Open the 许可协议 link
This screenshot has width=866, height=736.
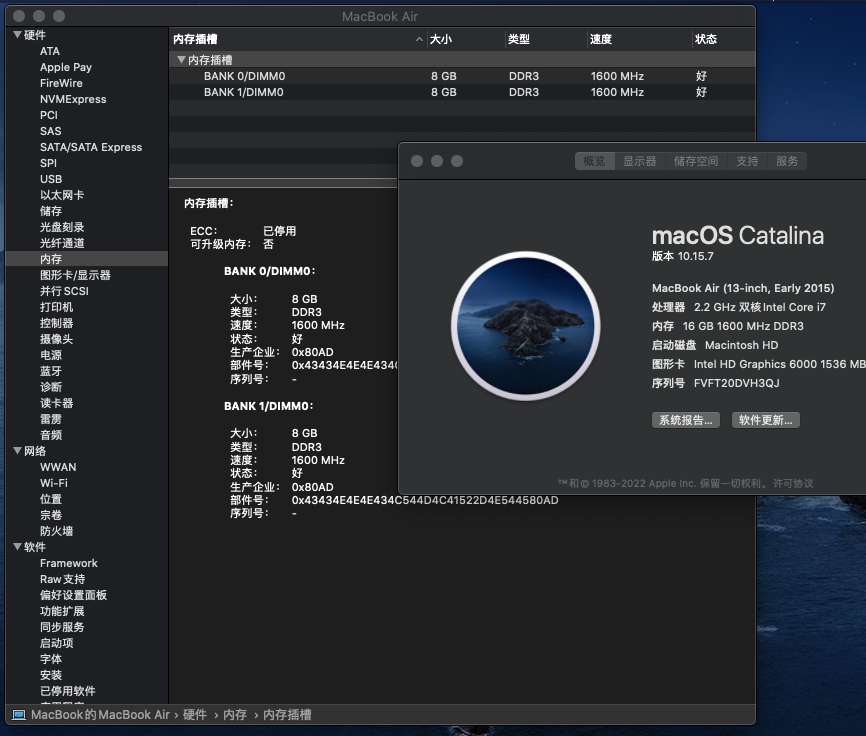click(793, 484)
